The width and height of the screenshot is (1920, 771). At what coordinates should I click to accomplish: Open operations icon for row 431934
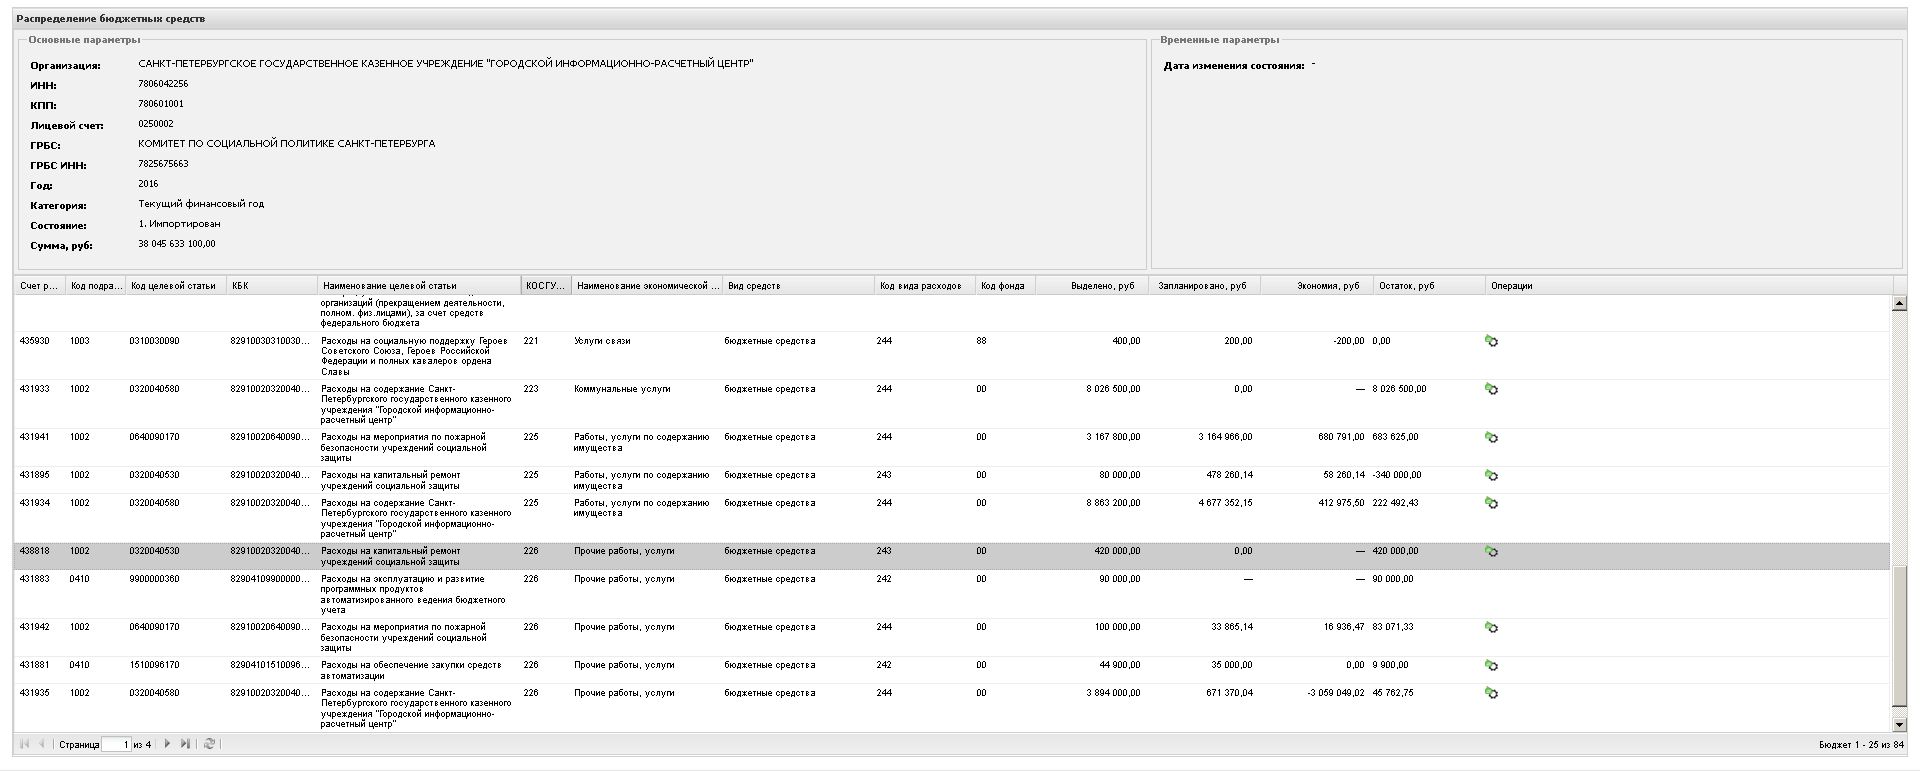1491,504
